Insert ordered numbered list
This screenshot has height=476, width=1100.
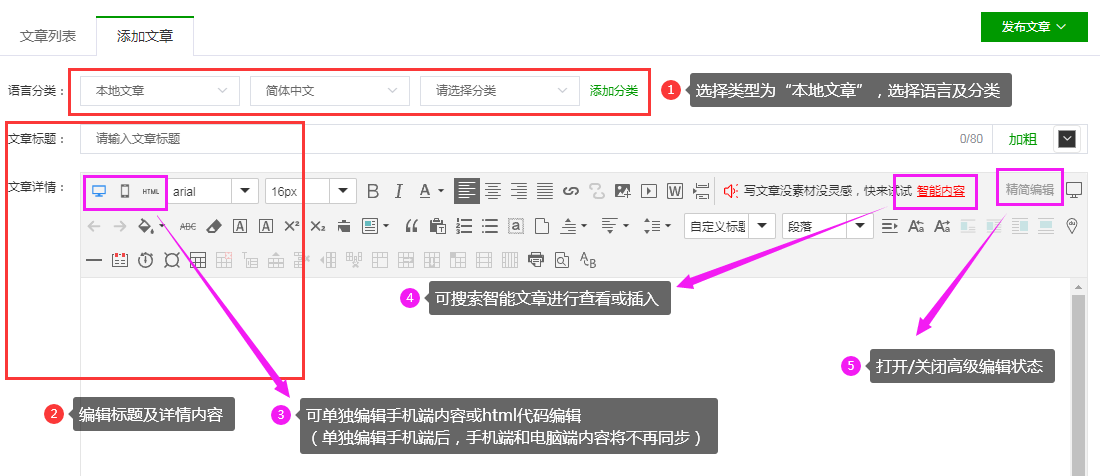464,226
